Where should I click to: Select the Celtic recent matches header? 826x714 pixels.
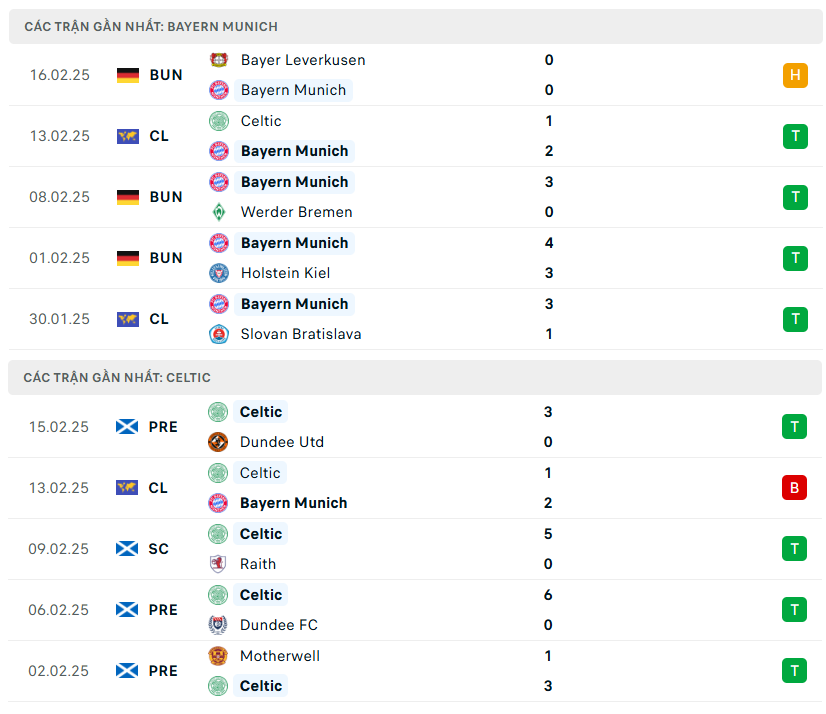[x=117, y=377]
